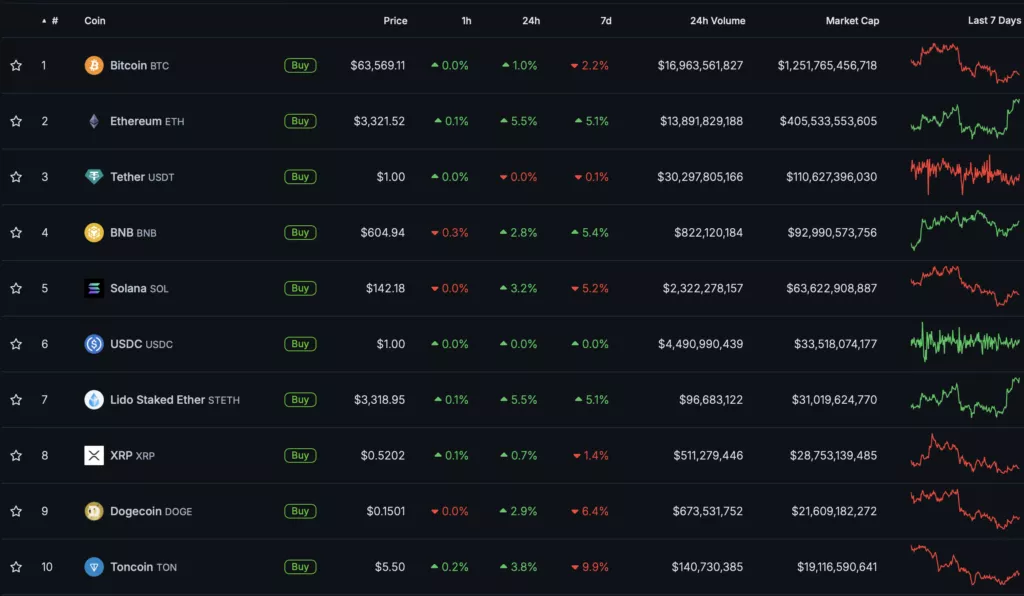
Task: Click Buy button for Toncoin
Action: [300, 567]
